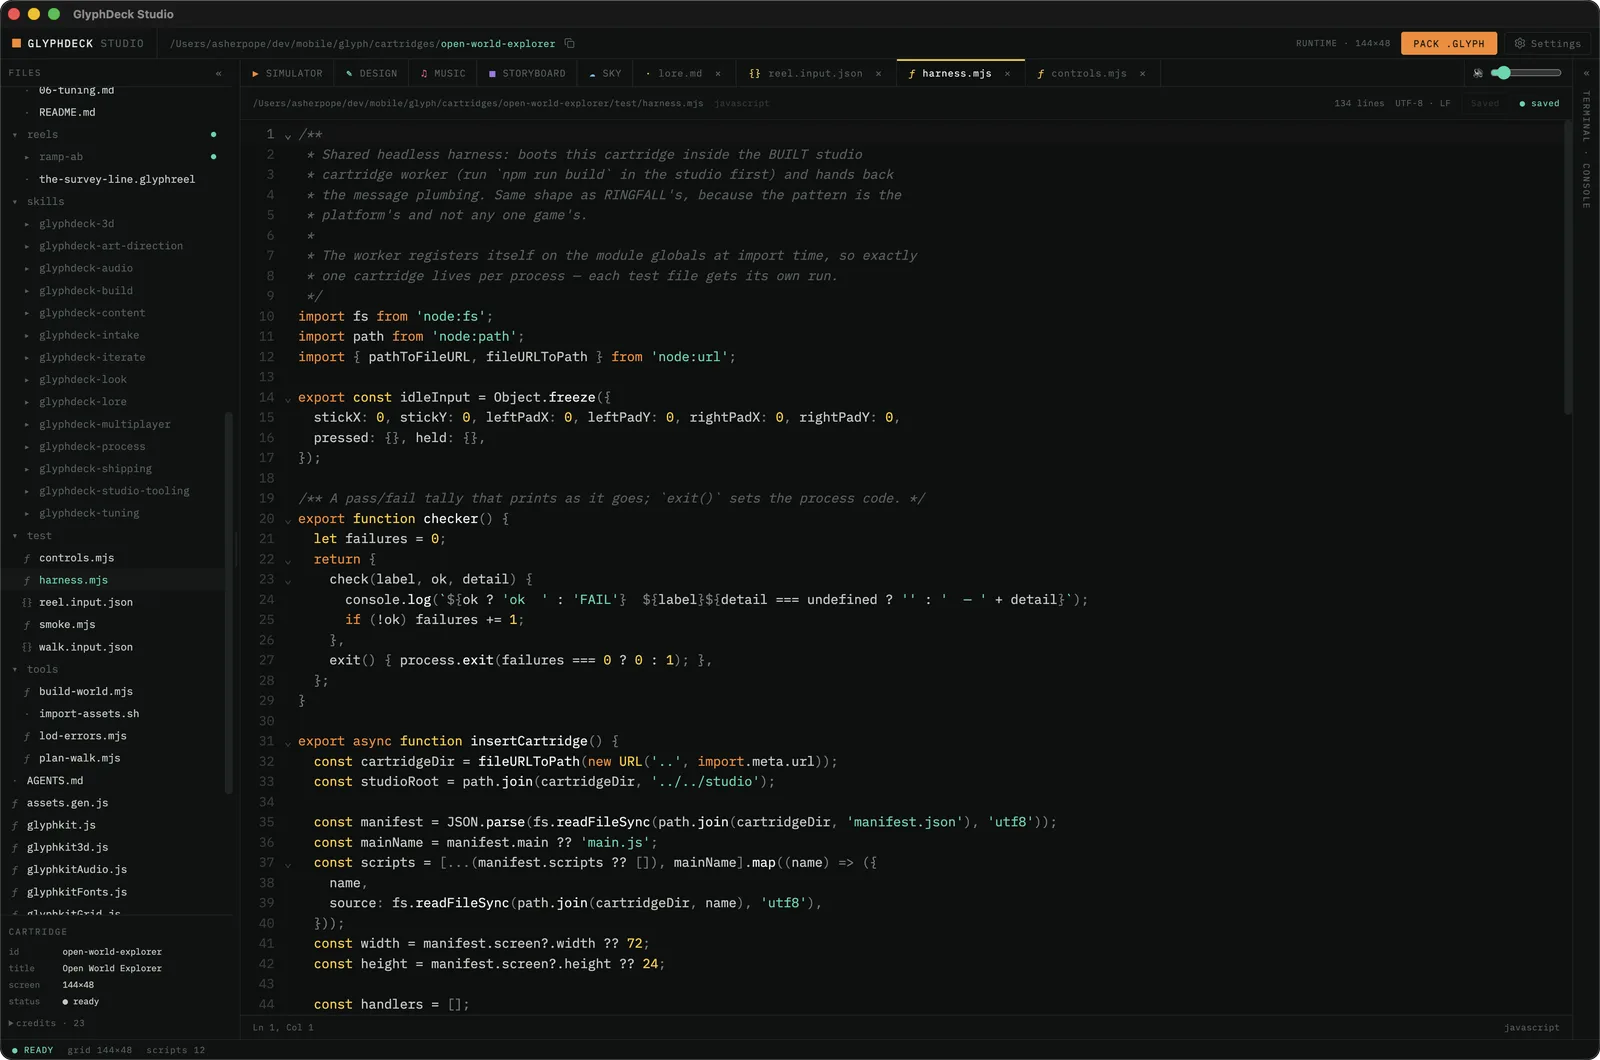Open the vertical Console panel label
Screen dimensions: 1600x1060
(x=1586, y=185)
